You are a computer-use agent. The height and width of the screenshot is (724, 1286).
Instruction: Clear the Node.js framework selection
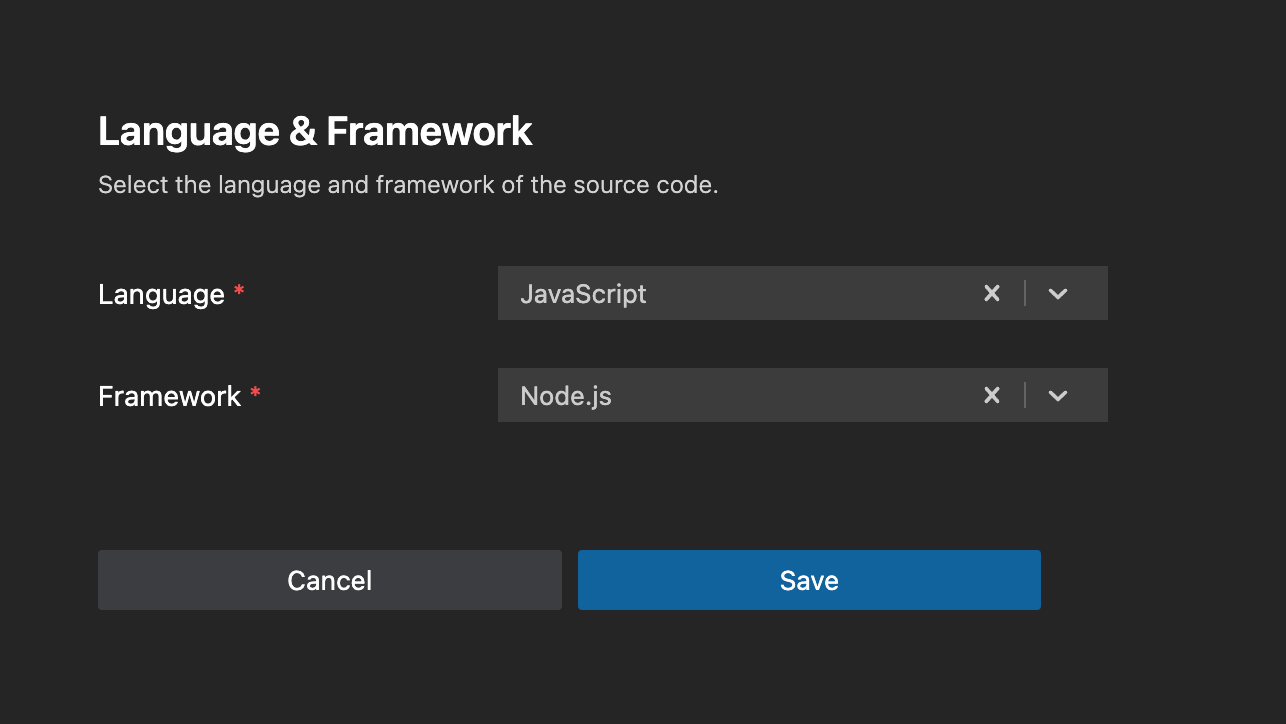tap(991, 395)
